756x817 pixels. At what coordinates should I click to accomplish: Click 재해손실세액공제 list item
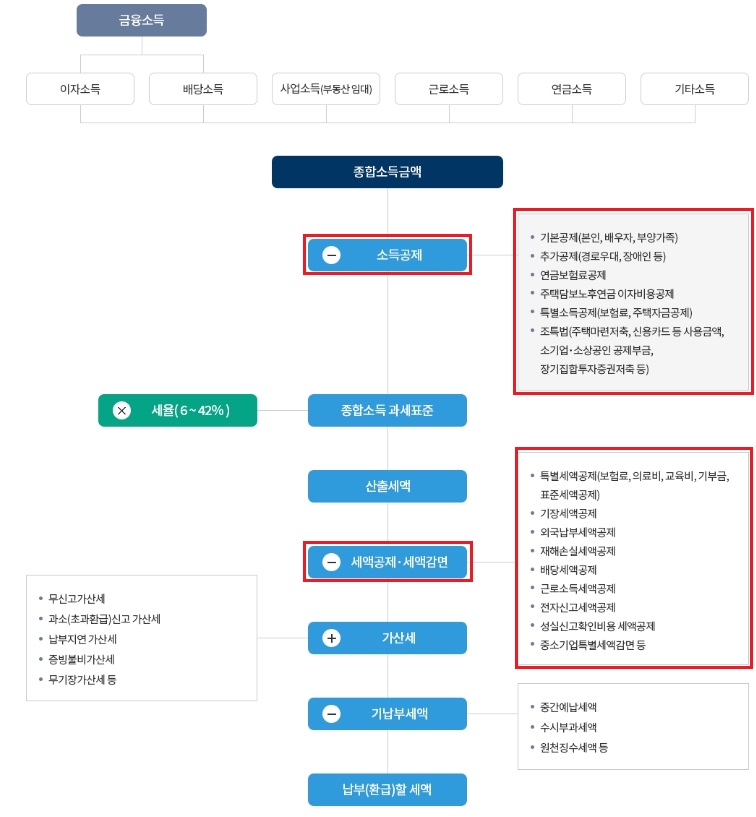coord(578,551)
